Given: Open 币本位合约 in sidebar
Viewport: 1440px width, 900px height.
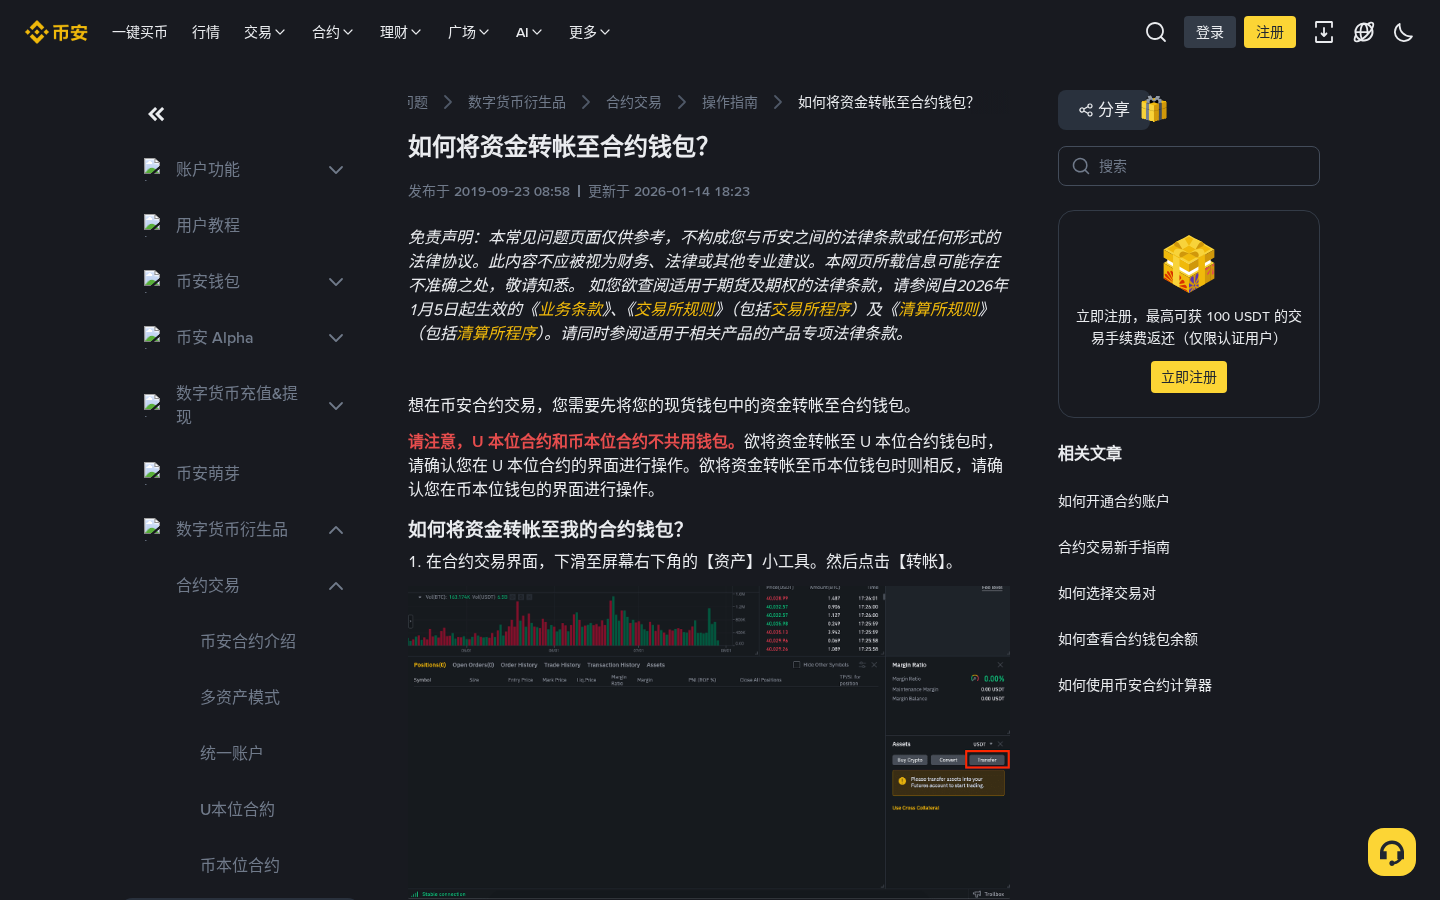Looking at the screenshot, I should (x=240, y=865).
